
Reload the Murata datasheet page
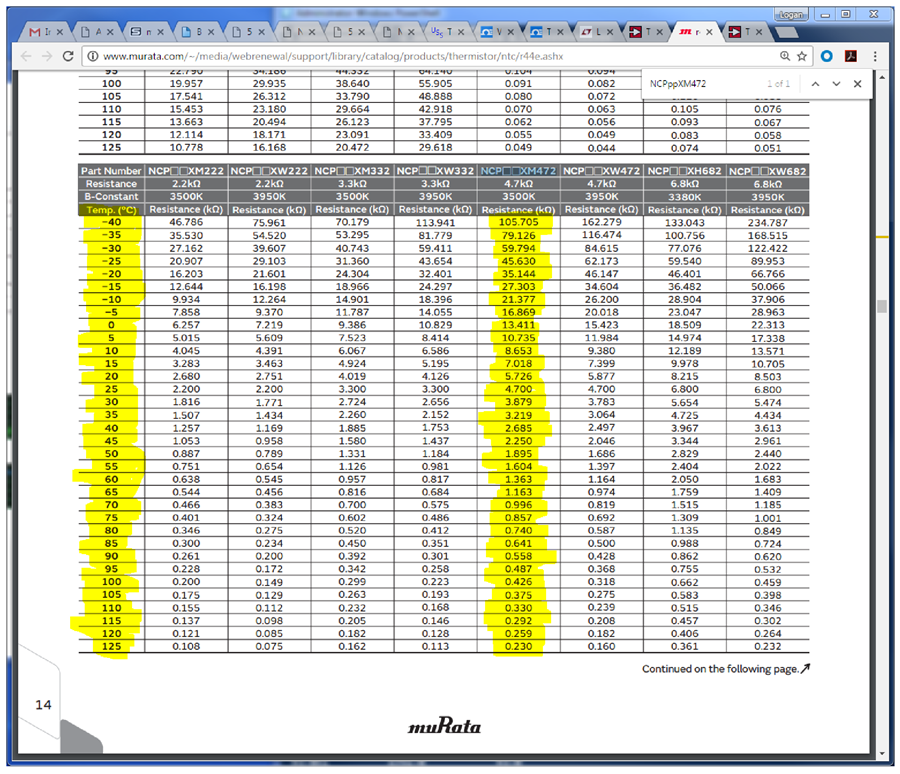click(x=68, y=56)
